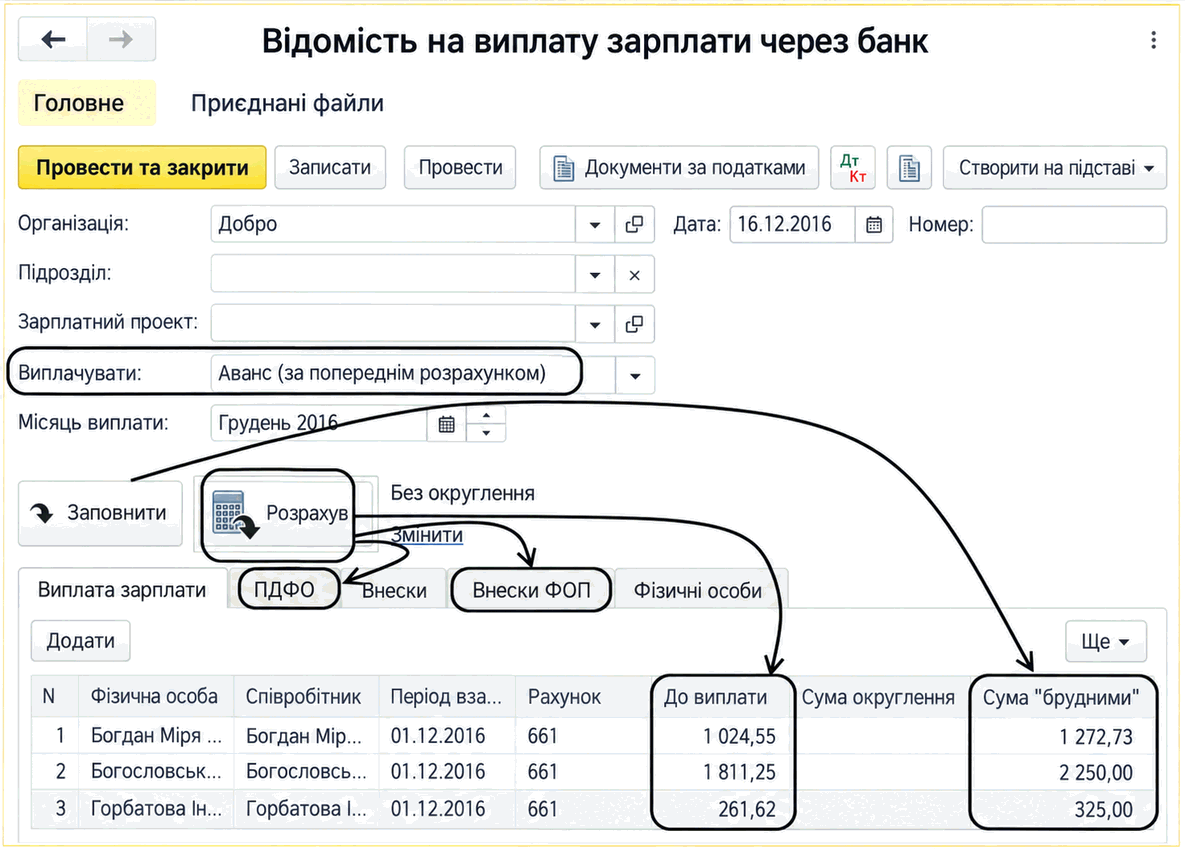Screen dimensions: 1185x850
Task: Click the Провести button
Action: (460, 168)
